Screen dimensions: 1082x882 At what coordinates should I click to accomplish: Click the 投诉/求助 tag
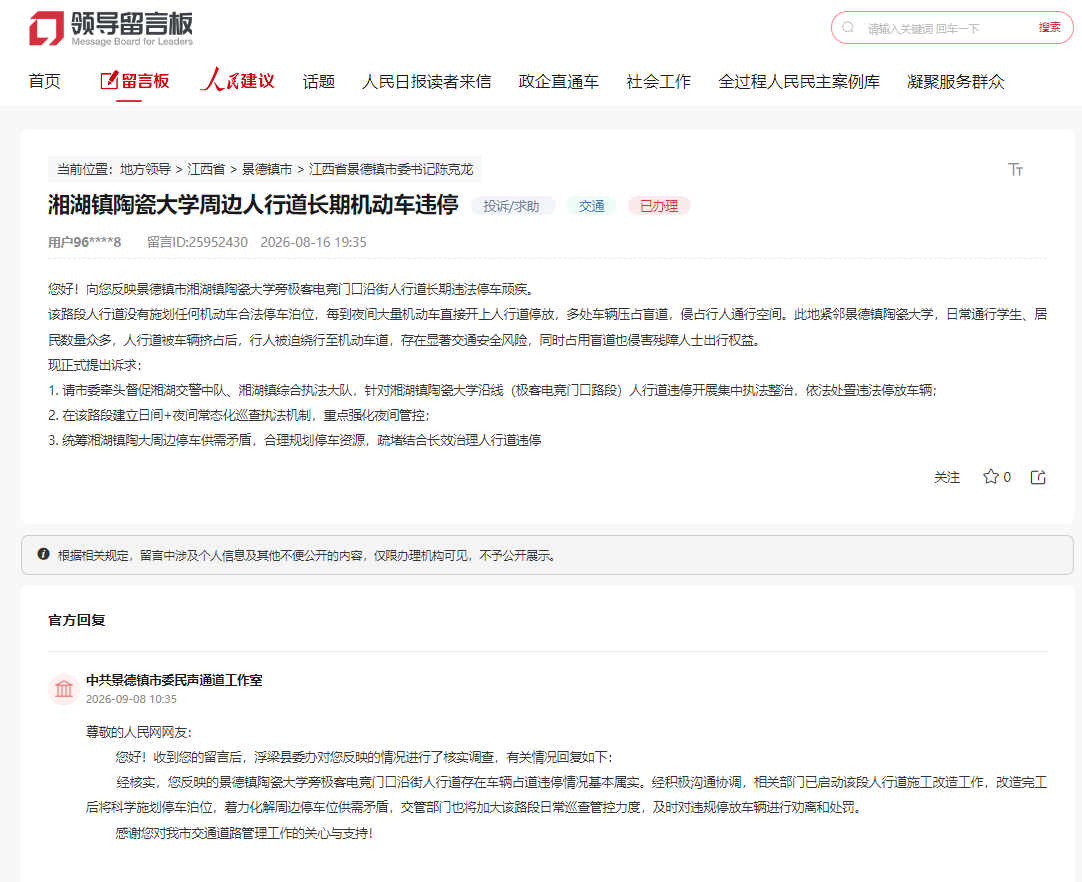tap(511, 206)
